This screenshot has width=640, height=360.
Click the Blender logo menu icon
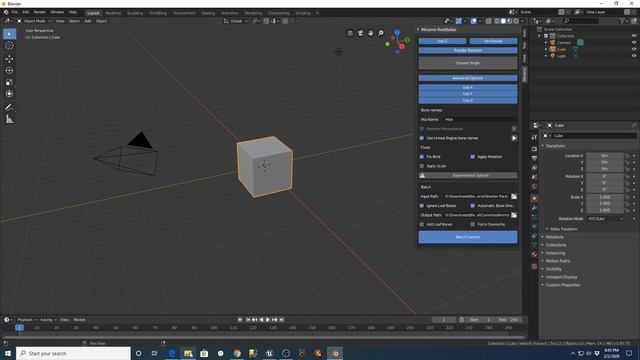tap(6, 12)
